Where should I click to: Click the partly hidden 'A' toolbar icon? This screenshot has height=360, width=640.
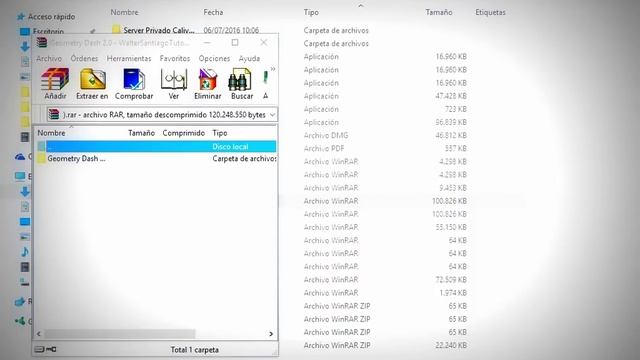(266, 78)
